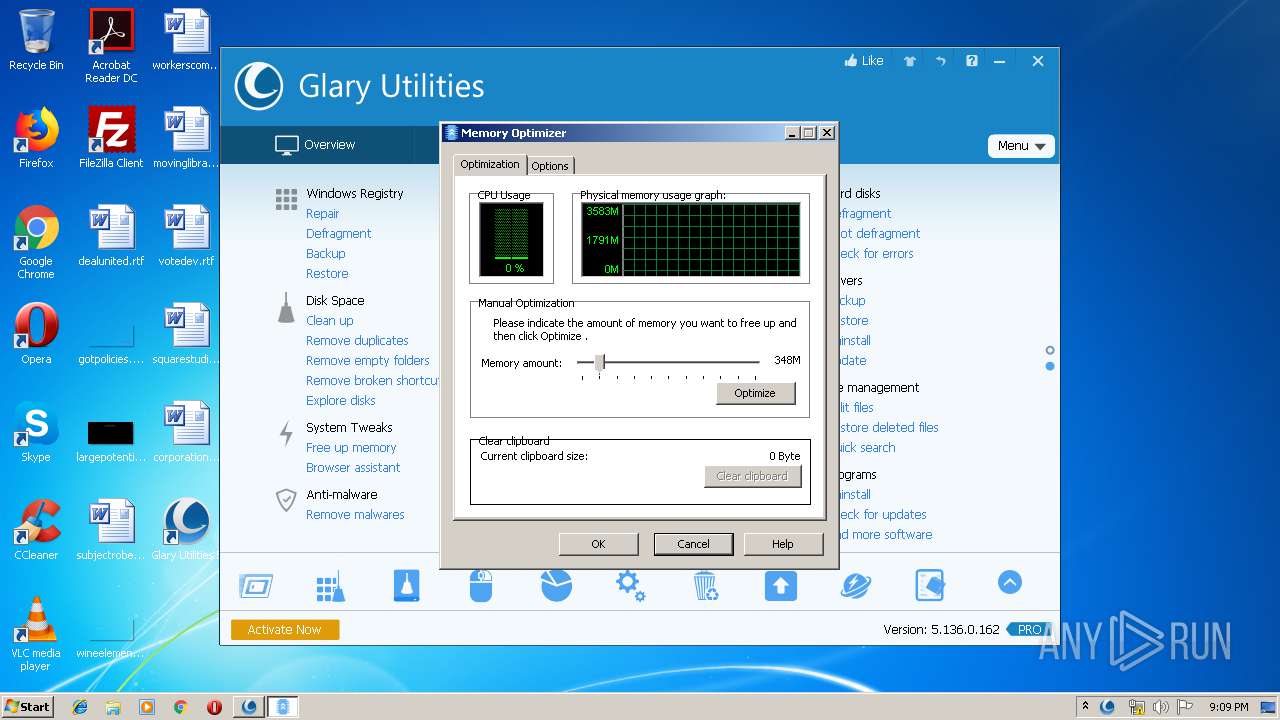
Task: Click the pie chart disk analysis toolbar icon
Action: 556,585
